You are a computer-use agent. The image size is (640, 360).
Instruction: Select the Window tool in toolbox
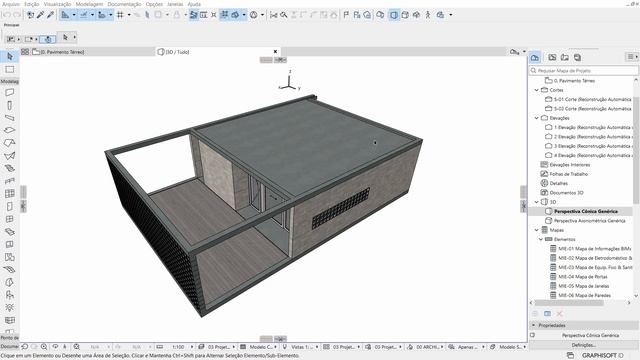pos(10,219)
